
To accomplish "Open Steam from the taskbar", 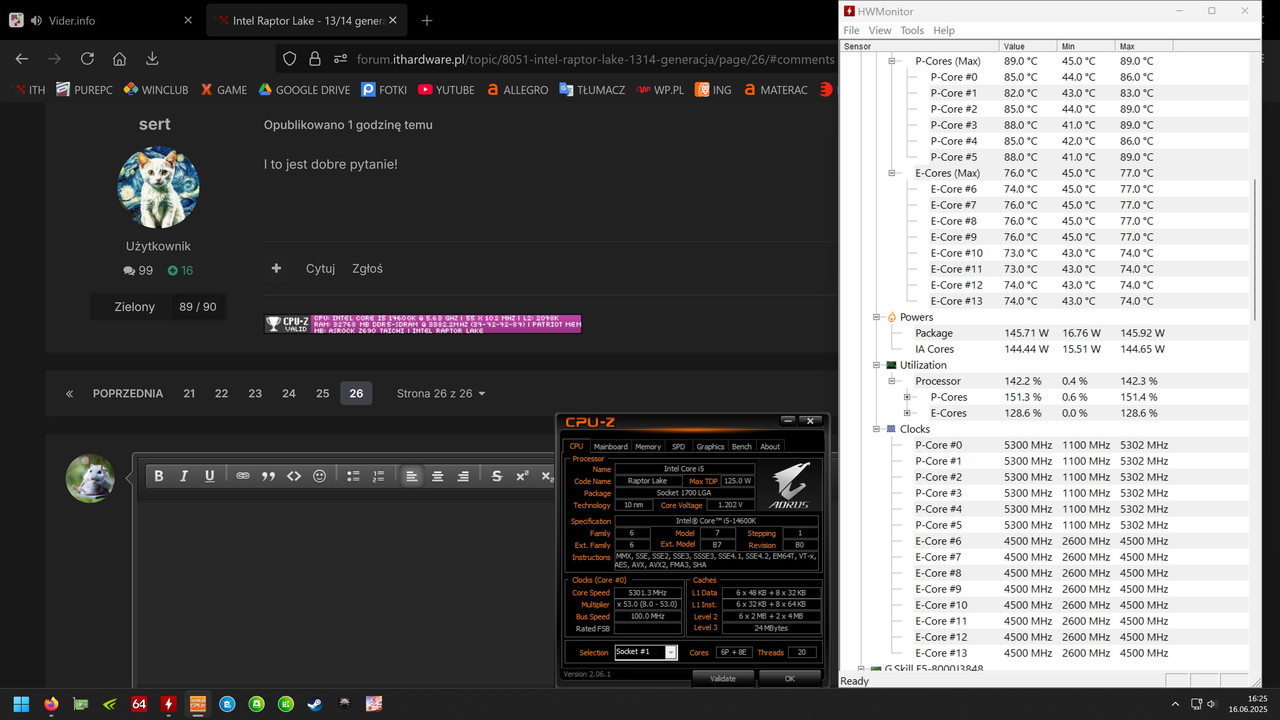I will pos(315,704).
